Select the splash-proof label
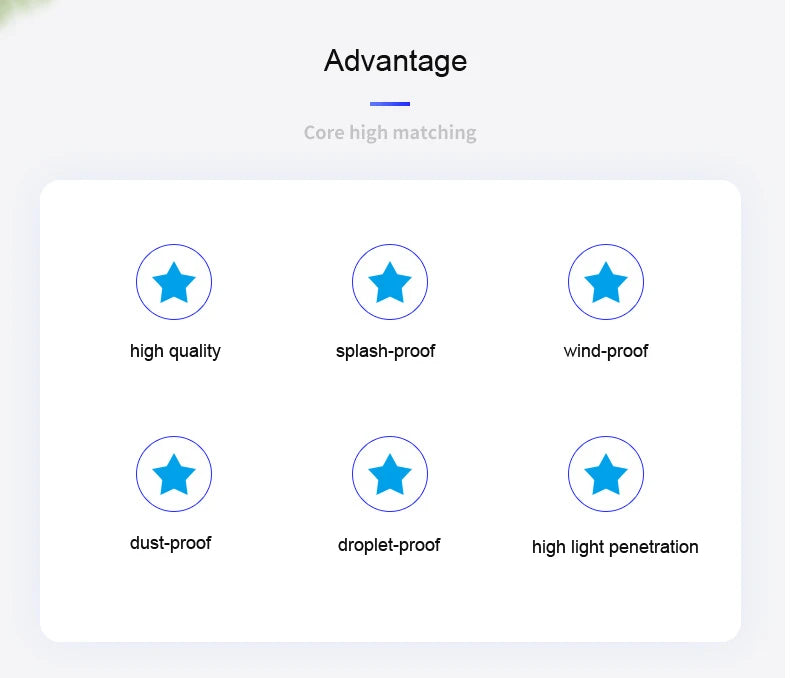The image size is (790, 678). [x=385, y=351]
